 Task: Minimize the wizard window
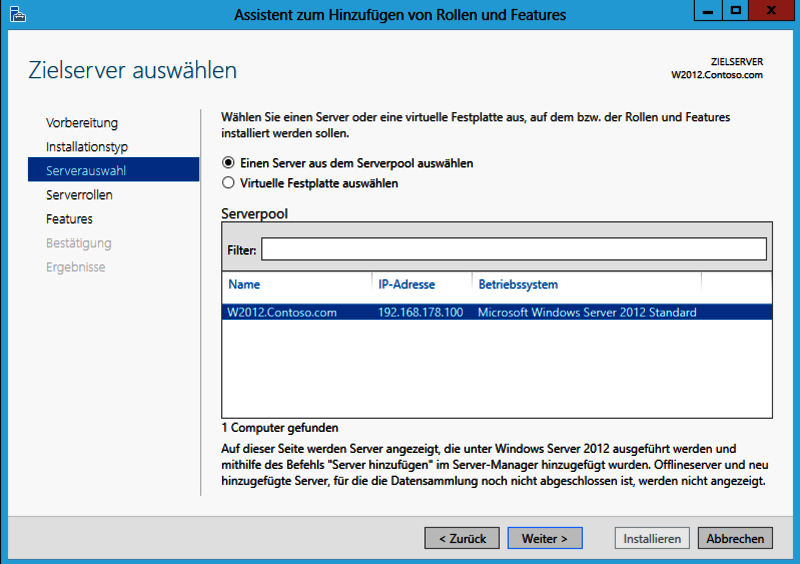click(708, 10)
